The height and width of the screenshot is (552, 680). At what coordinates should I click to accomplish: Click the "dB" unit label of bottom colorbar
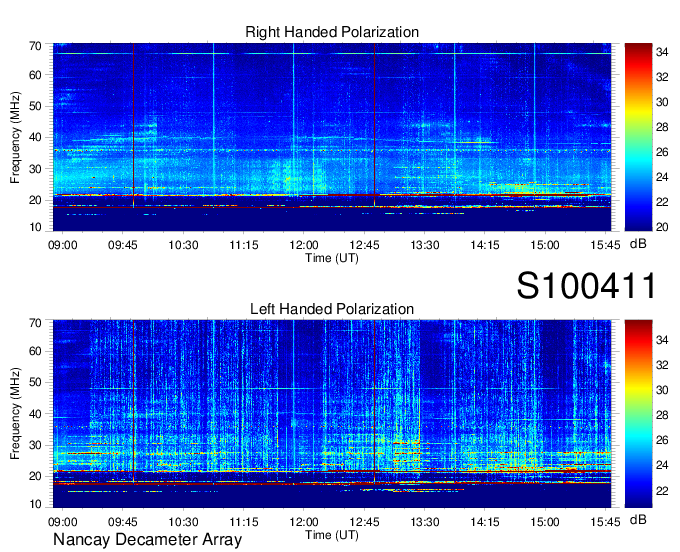click(x=638, y=520)
